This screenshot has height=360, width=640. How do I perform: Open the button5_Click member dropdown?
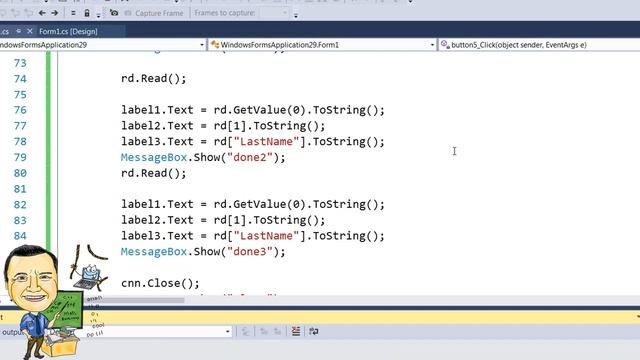[x=540, y=45]
